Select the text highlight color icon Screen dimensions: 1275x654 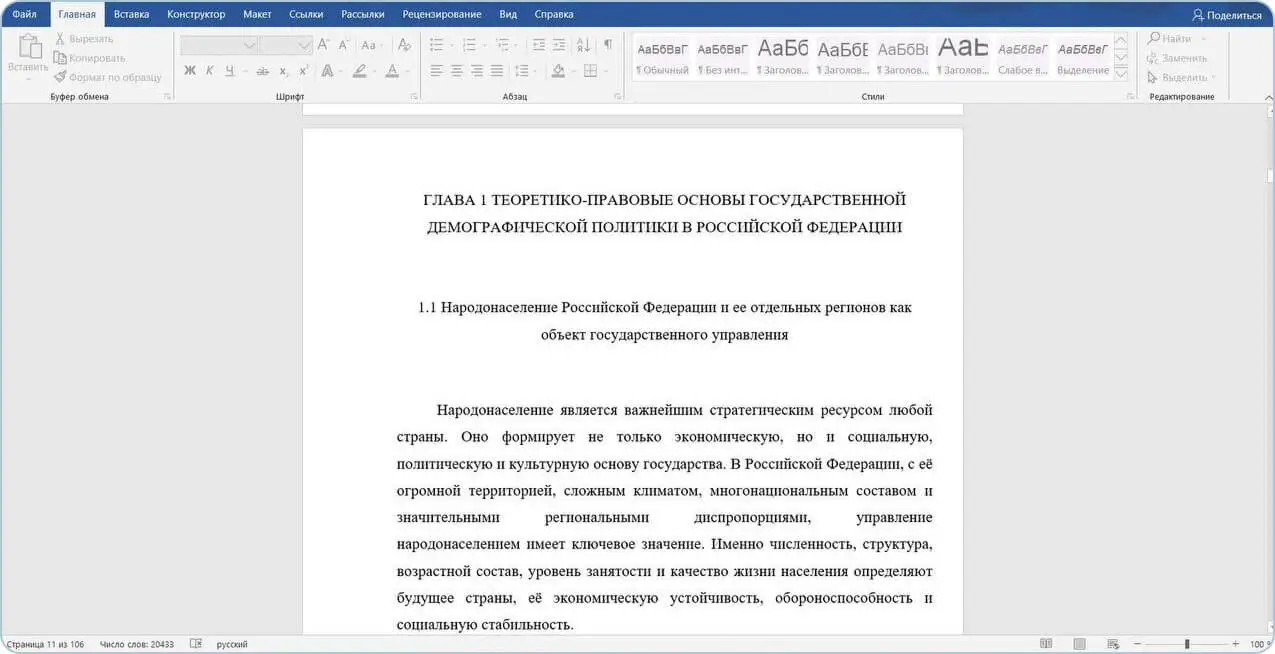[360, 70]
